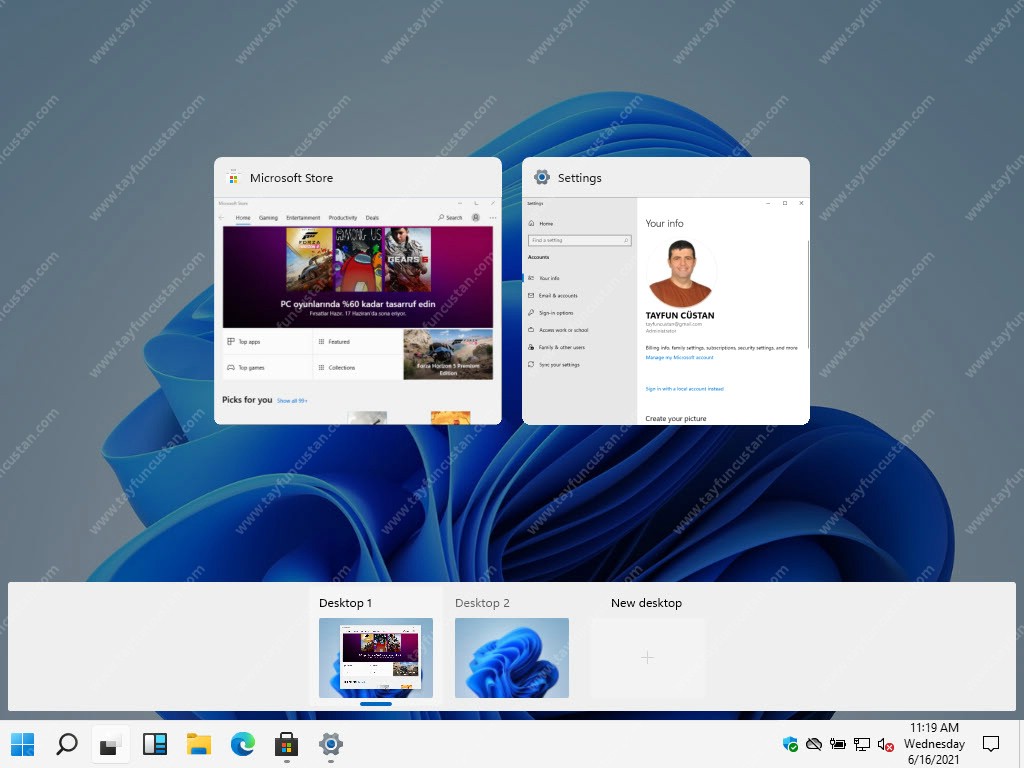Click the Microsoft Store taskbar icon
This screenshot has width=1024, height=768.
coord(286,744)
